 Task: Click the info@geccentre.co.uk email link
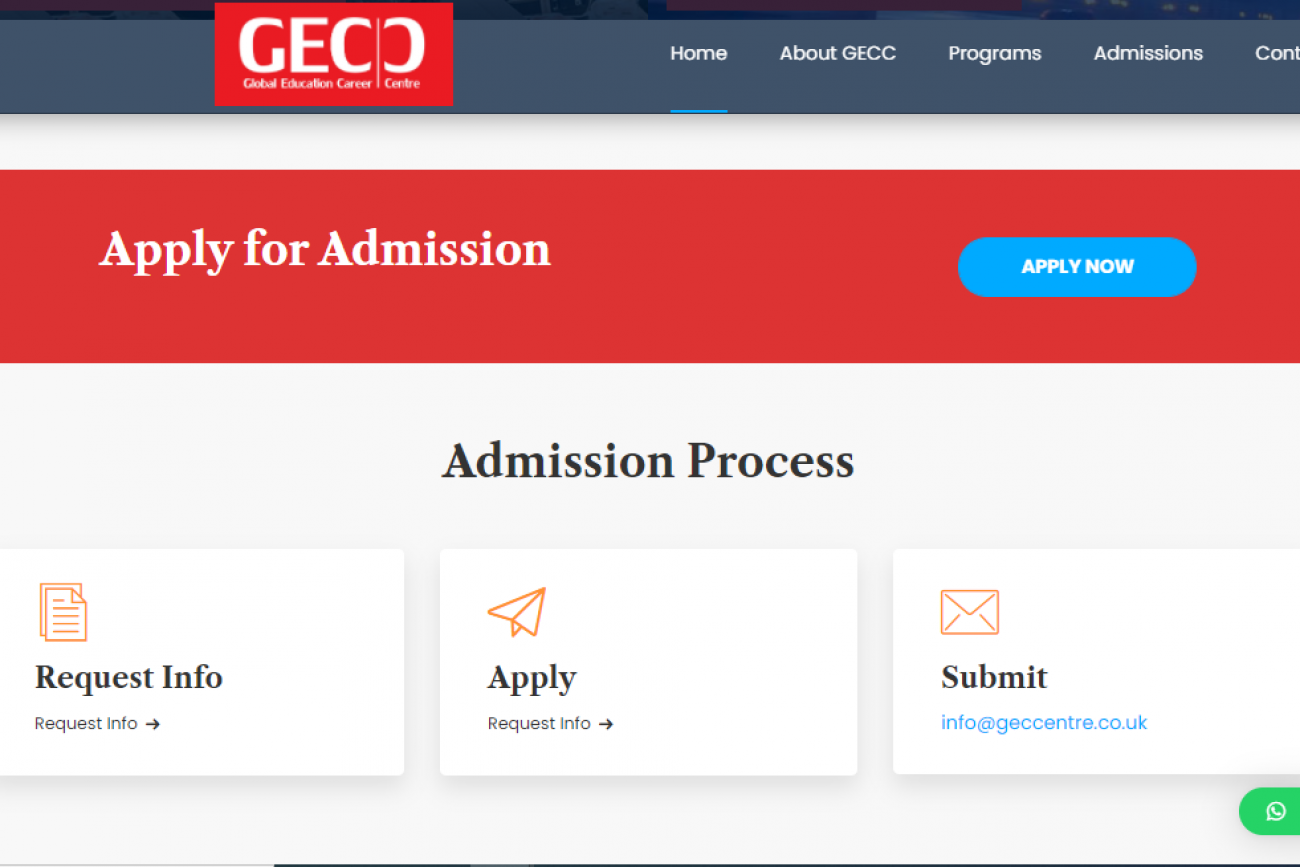pos(1043,723)
